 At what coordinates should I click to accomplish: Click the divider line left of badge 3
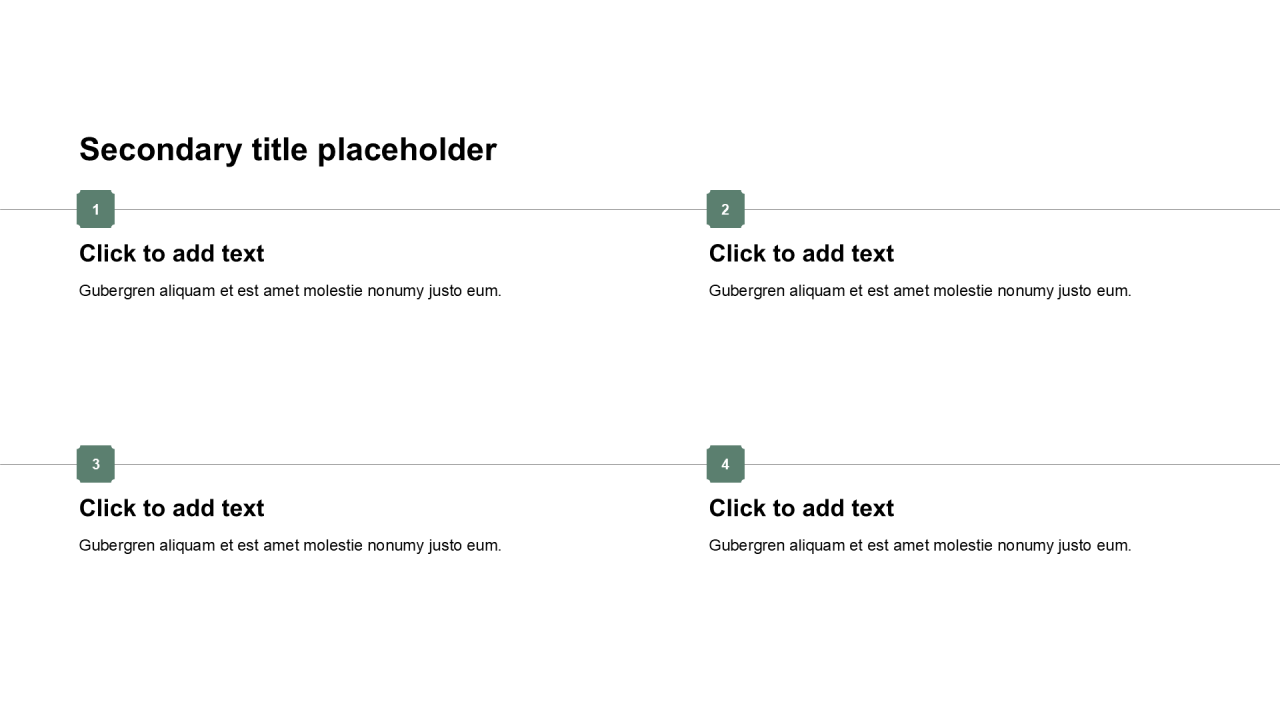(38, 464)
